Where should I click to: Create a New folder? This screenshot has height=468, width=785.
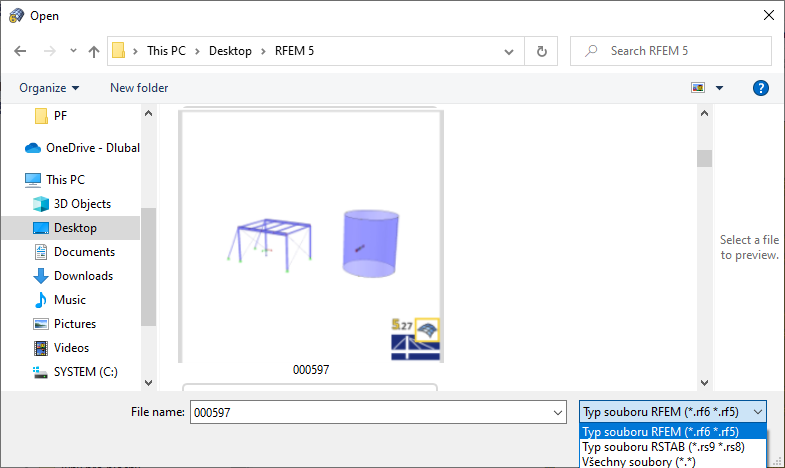point(139,88)
